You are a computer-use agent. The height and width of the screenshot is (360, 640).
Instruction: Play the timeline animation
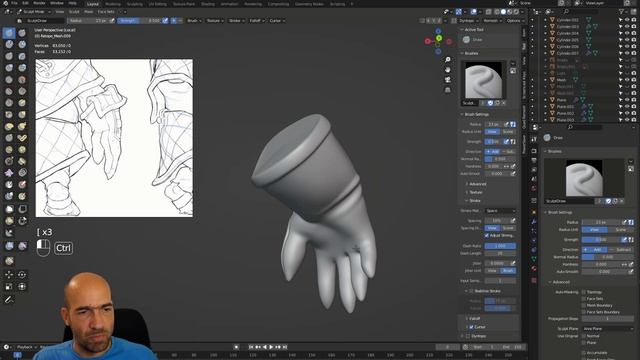[x=271, y=347]
